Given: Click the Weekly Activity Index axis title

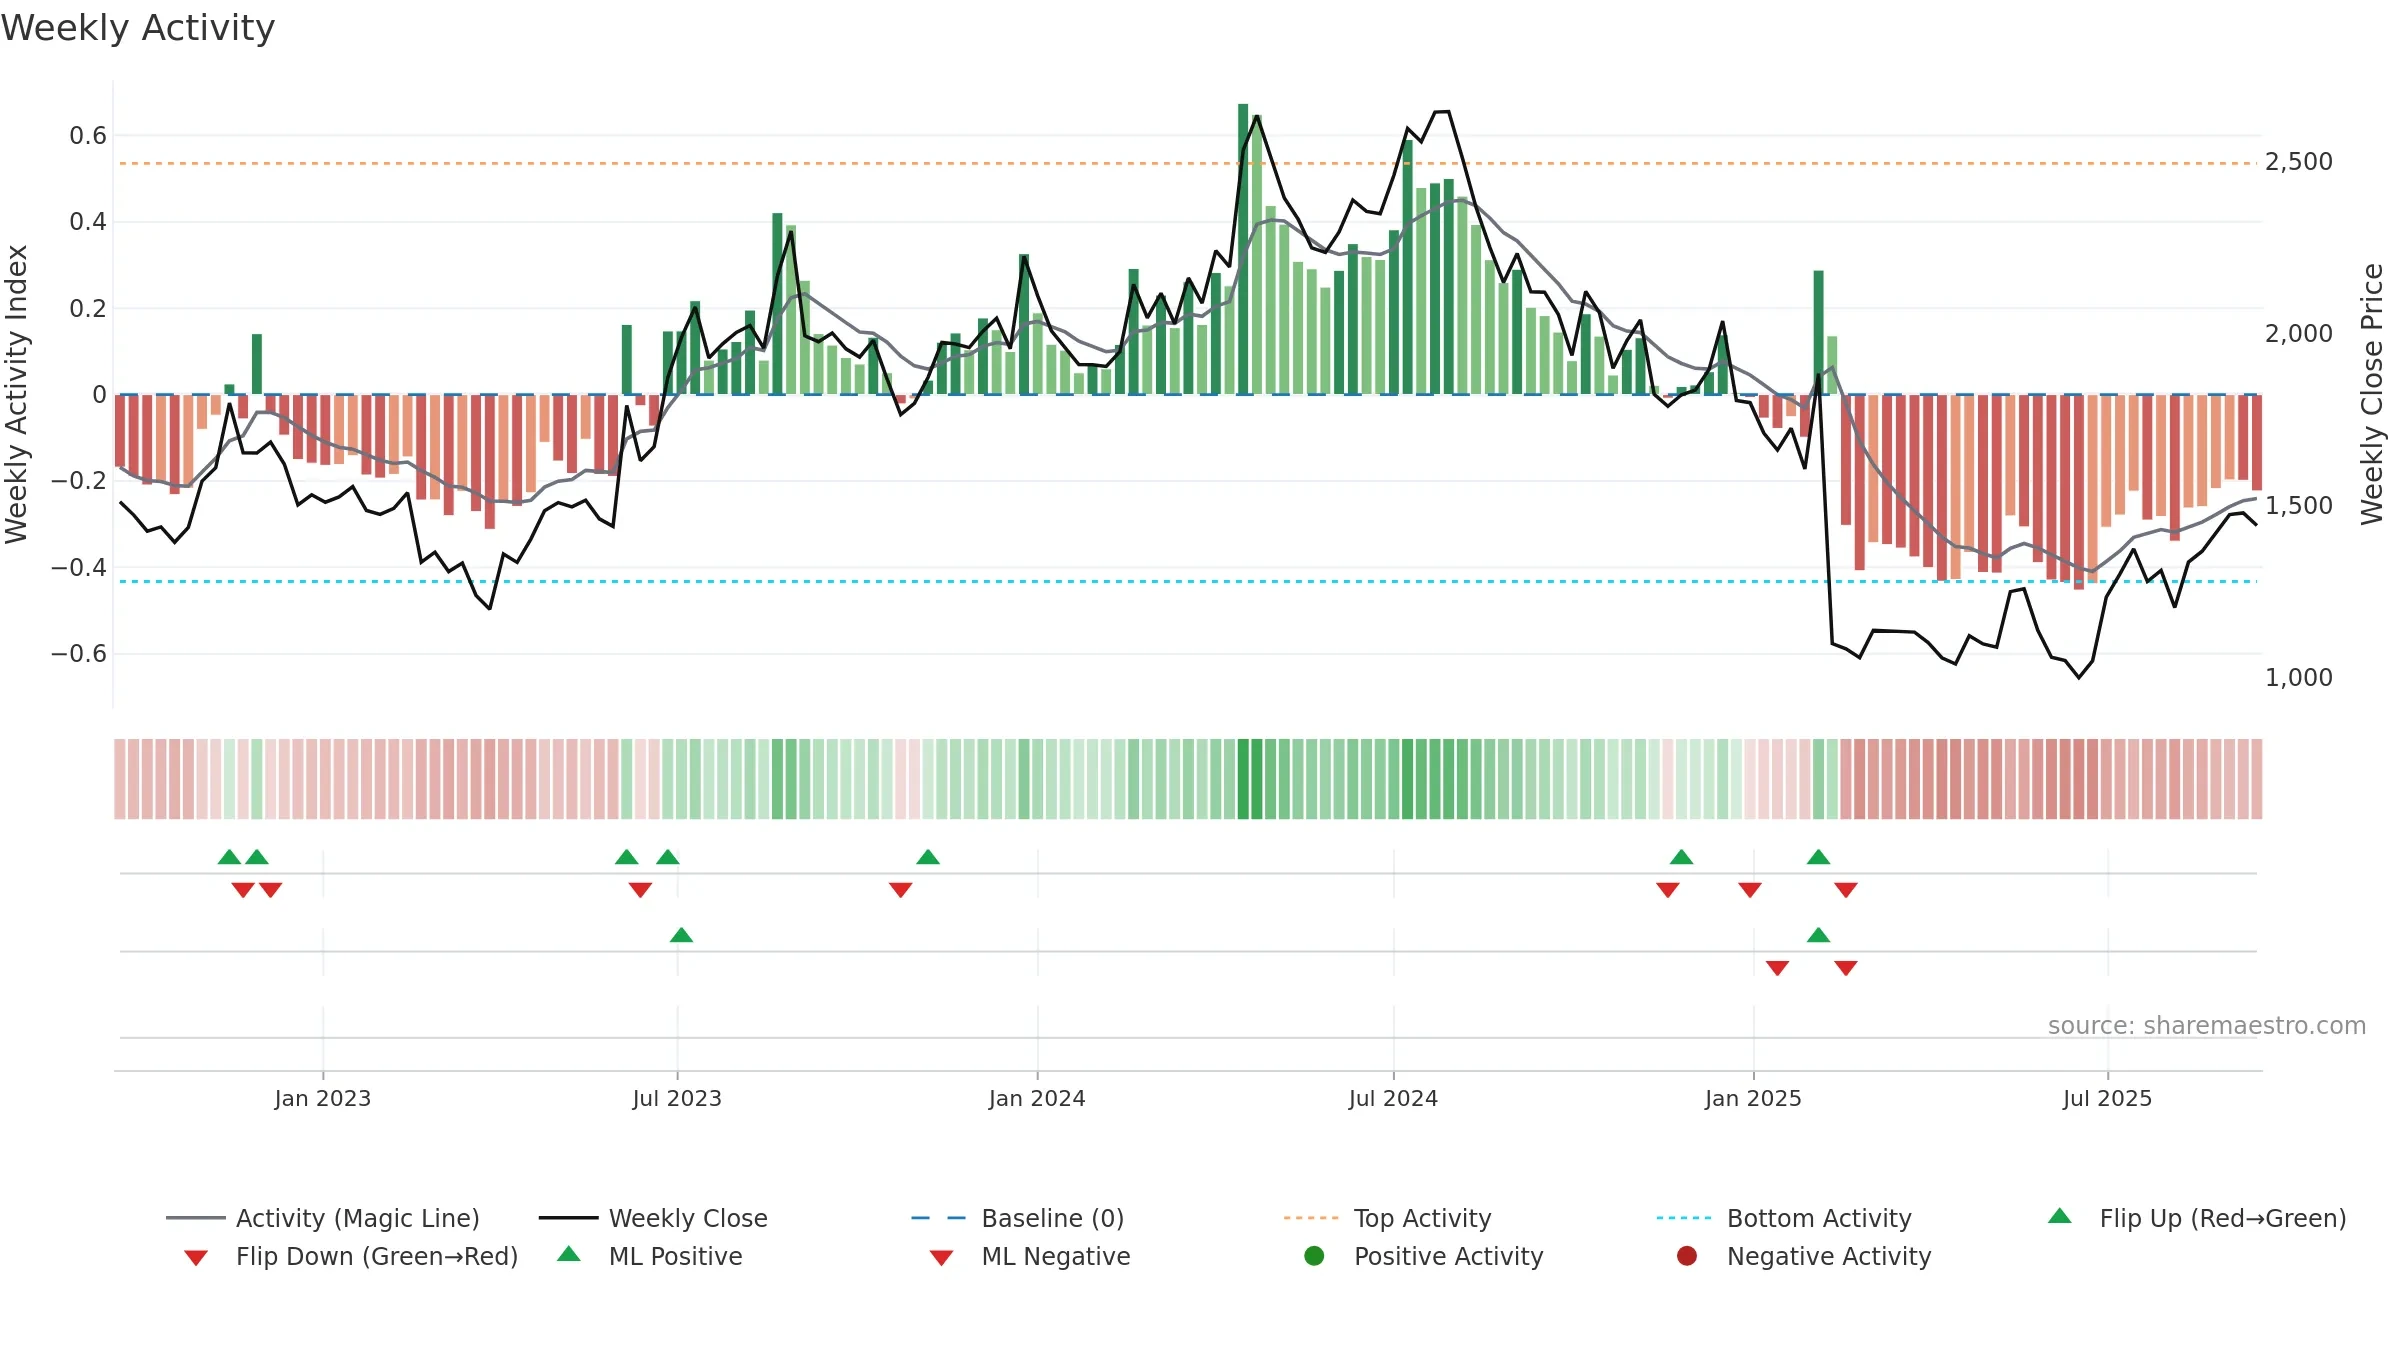Looking at the screenshot, I should point(16,394).
